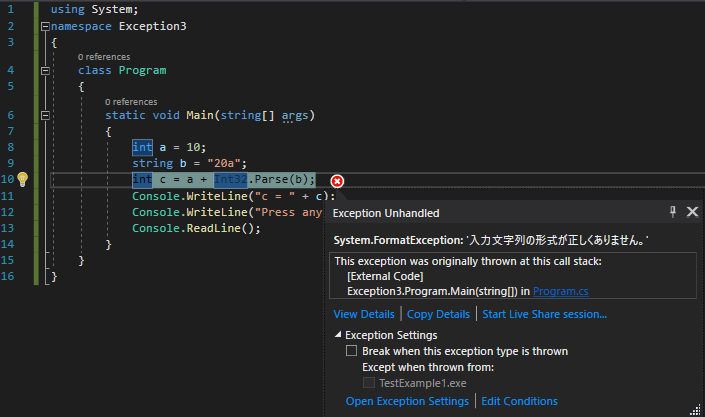
Task: Click line number 16 in the margin
Action: click(7, 276)
